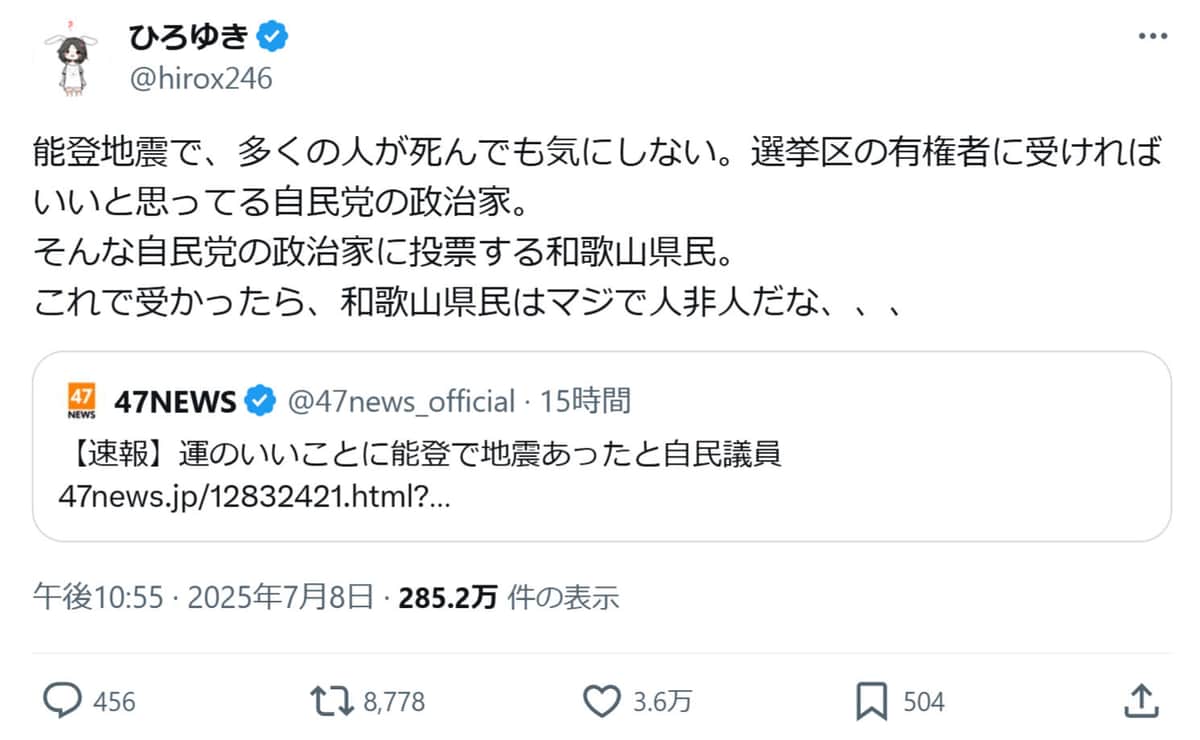
Task: Click the 47NEWS orange logo icon
Action: (81, 401)
